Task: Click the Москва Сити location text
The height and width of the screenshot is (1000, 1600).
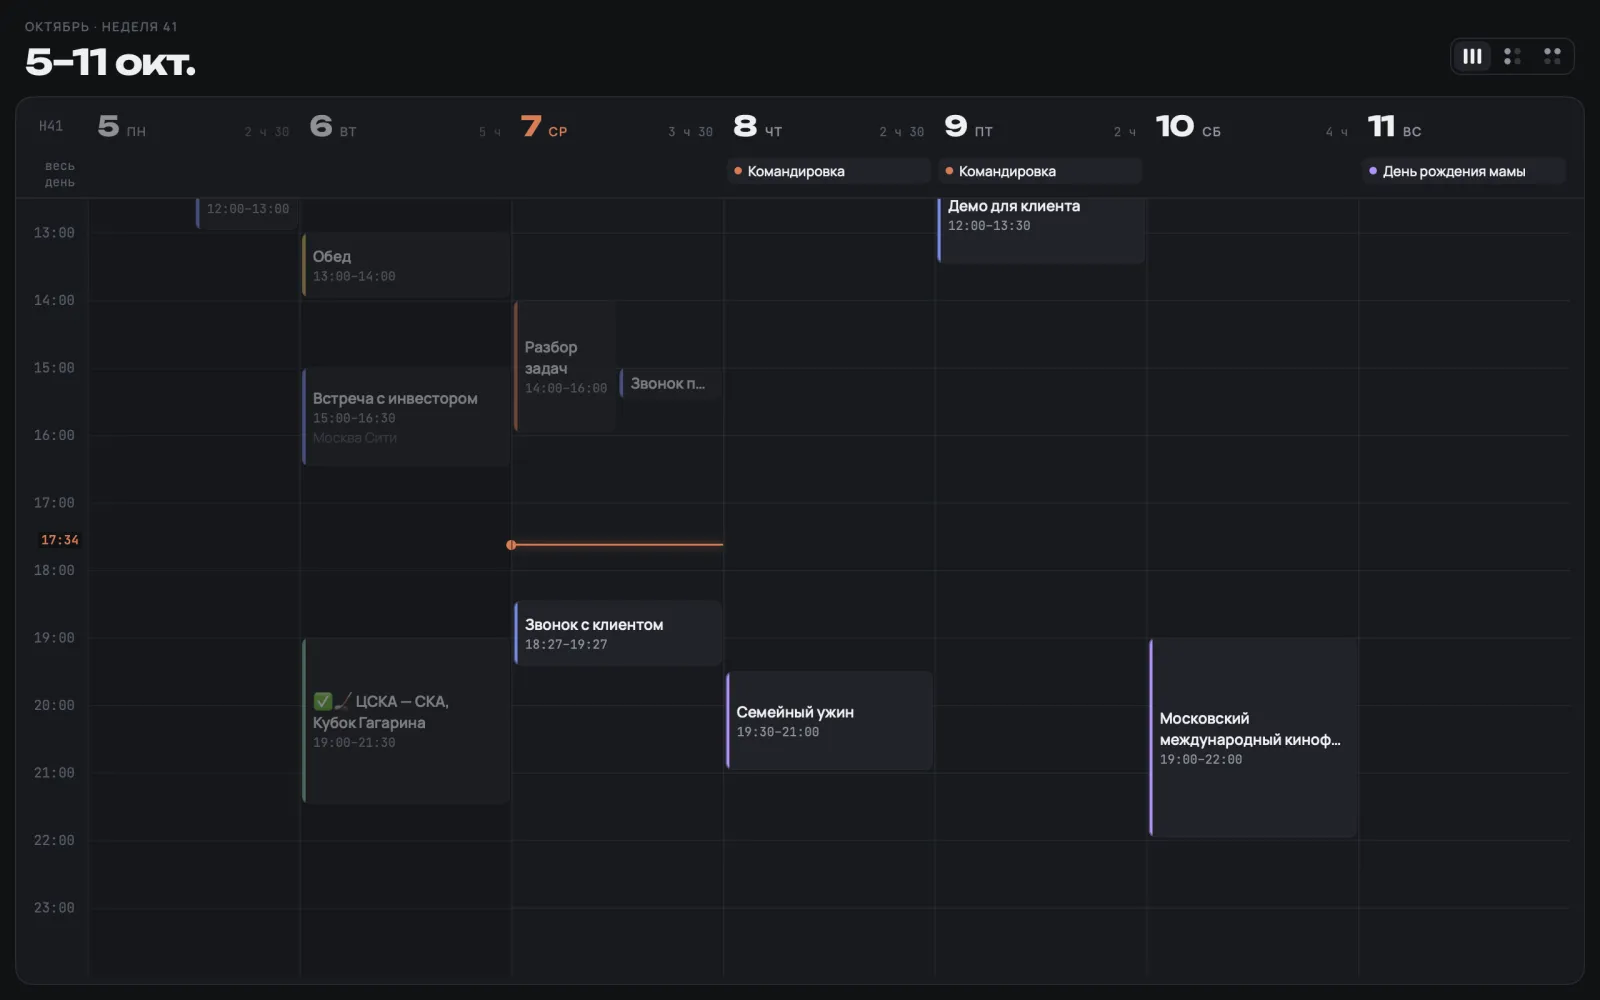Action: pos(355,438)
